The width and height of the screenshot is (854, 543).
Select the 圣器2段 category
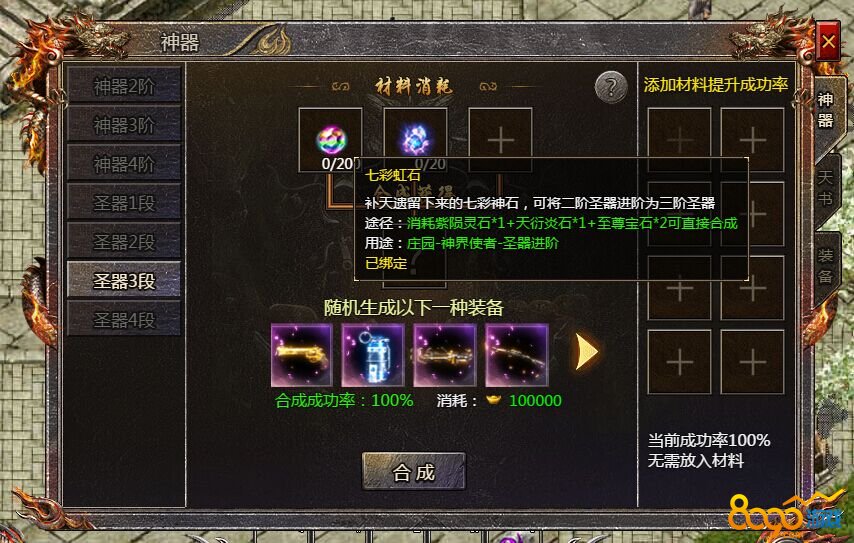coord(124,242)
